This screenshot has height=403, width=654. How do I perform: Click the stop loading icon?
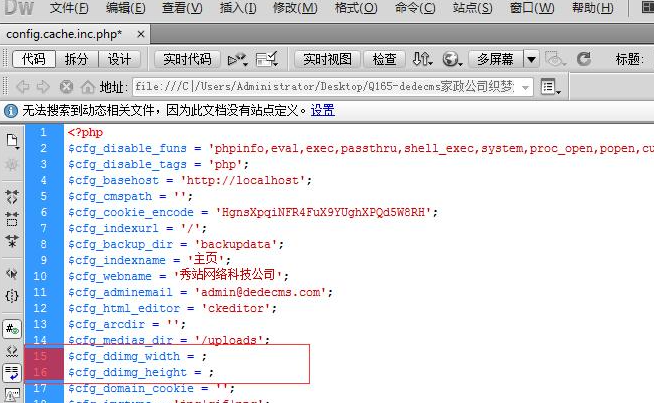pyautogui.click(x=66, y=87)
